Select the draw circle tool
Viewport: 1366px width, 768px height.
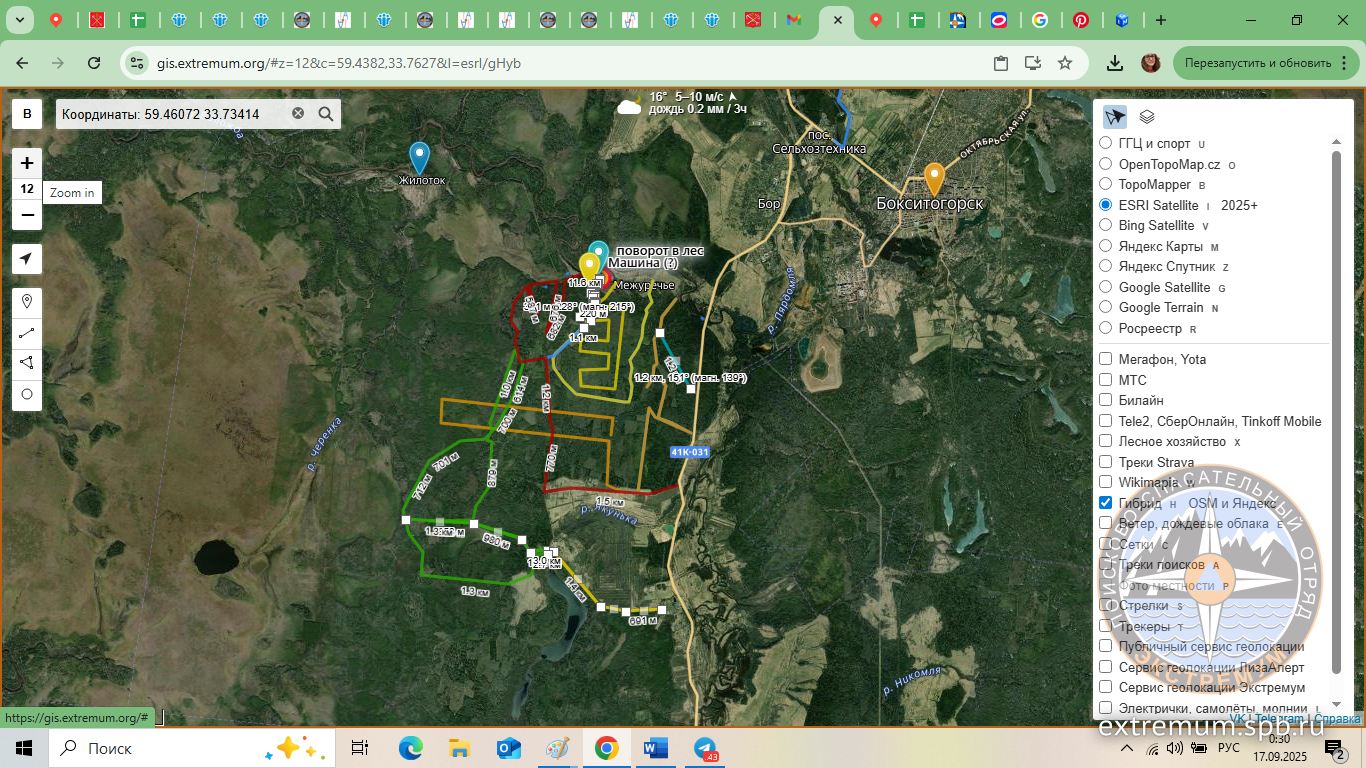click(27, 394)
